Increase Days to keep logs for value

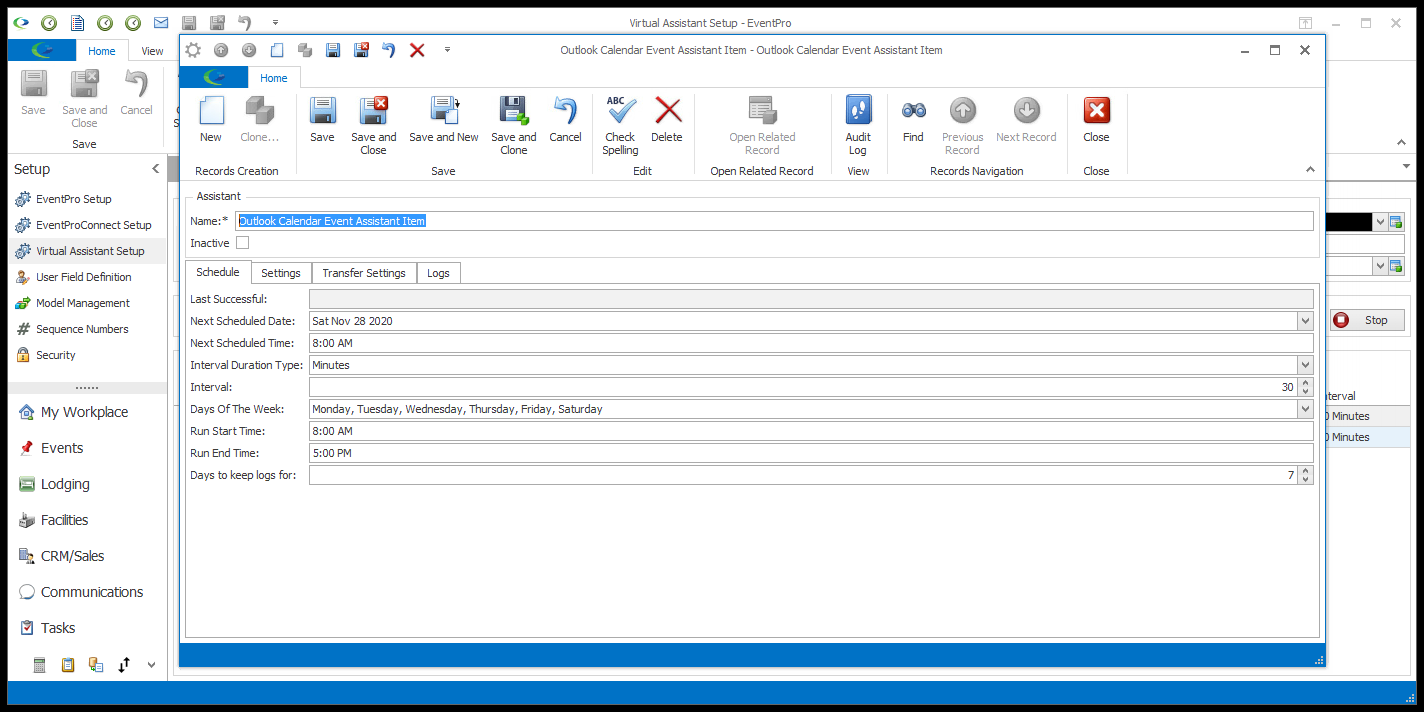(1305, 471)
